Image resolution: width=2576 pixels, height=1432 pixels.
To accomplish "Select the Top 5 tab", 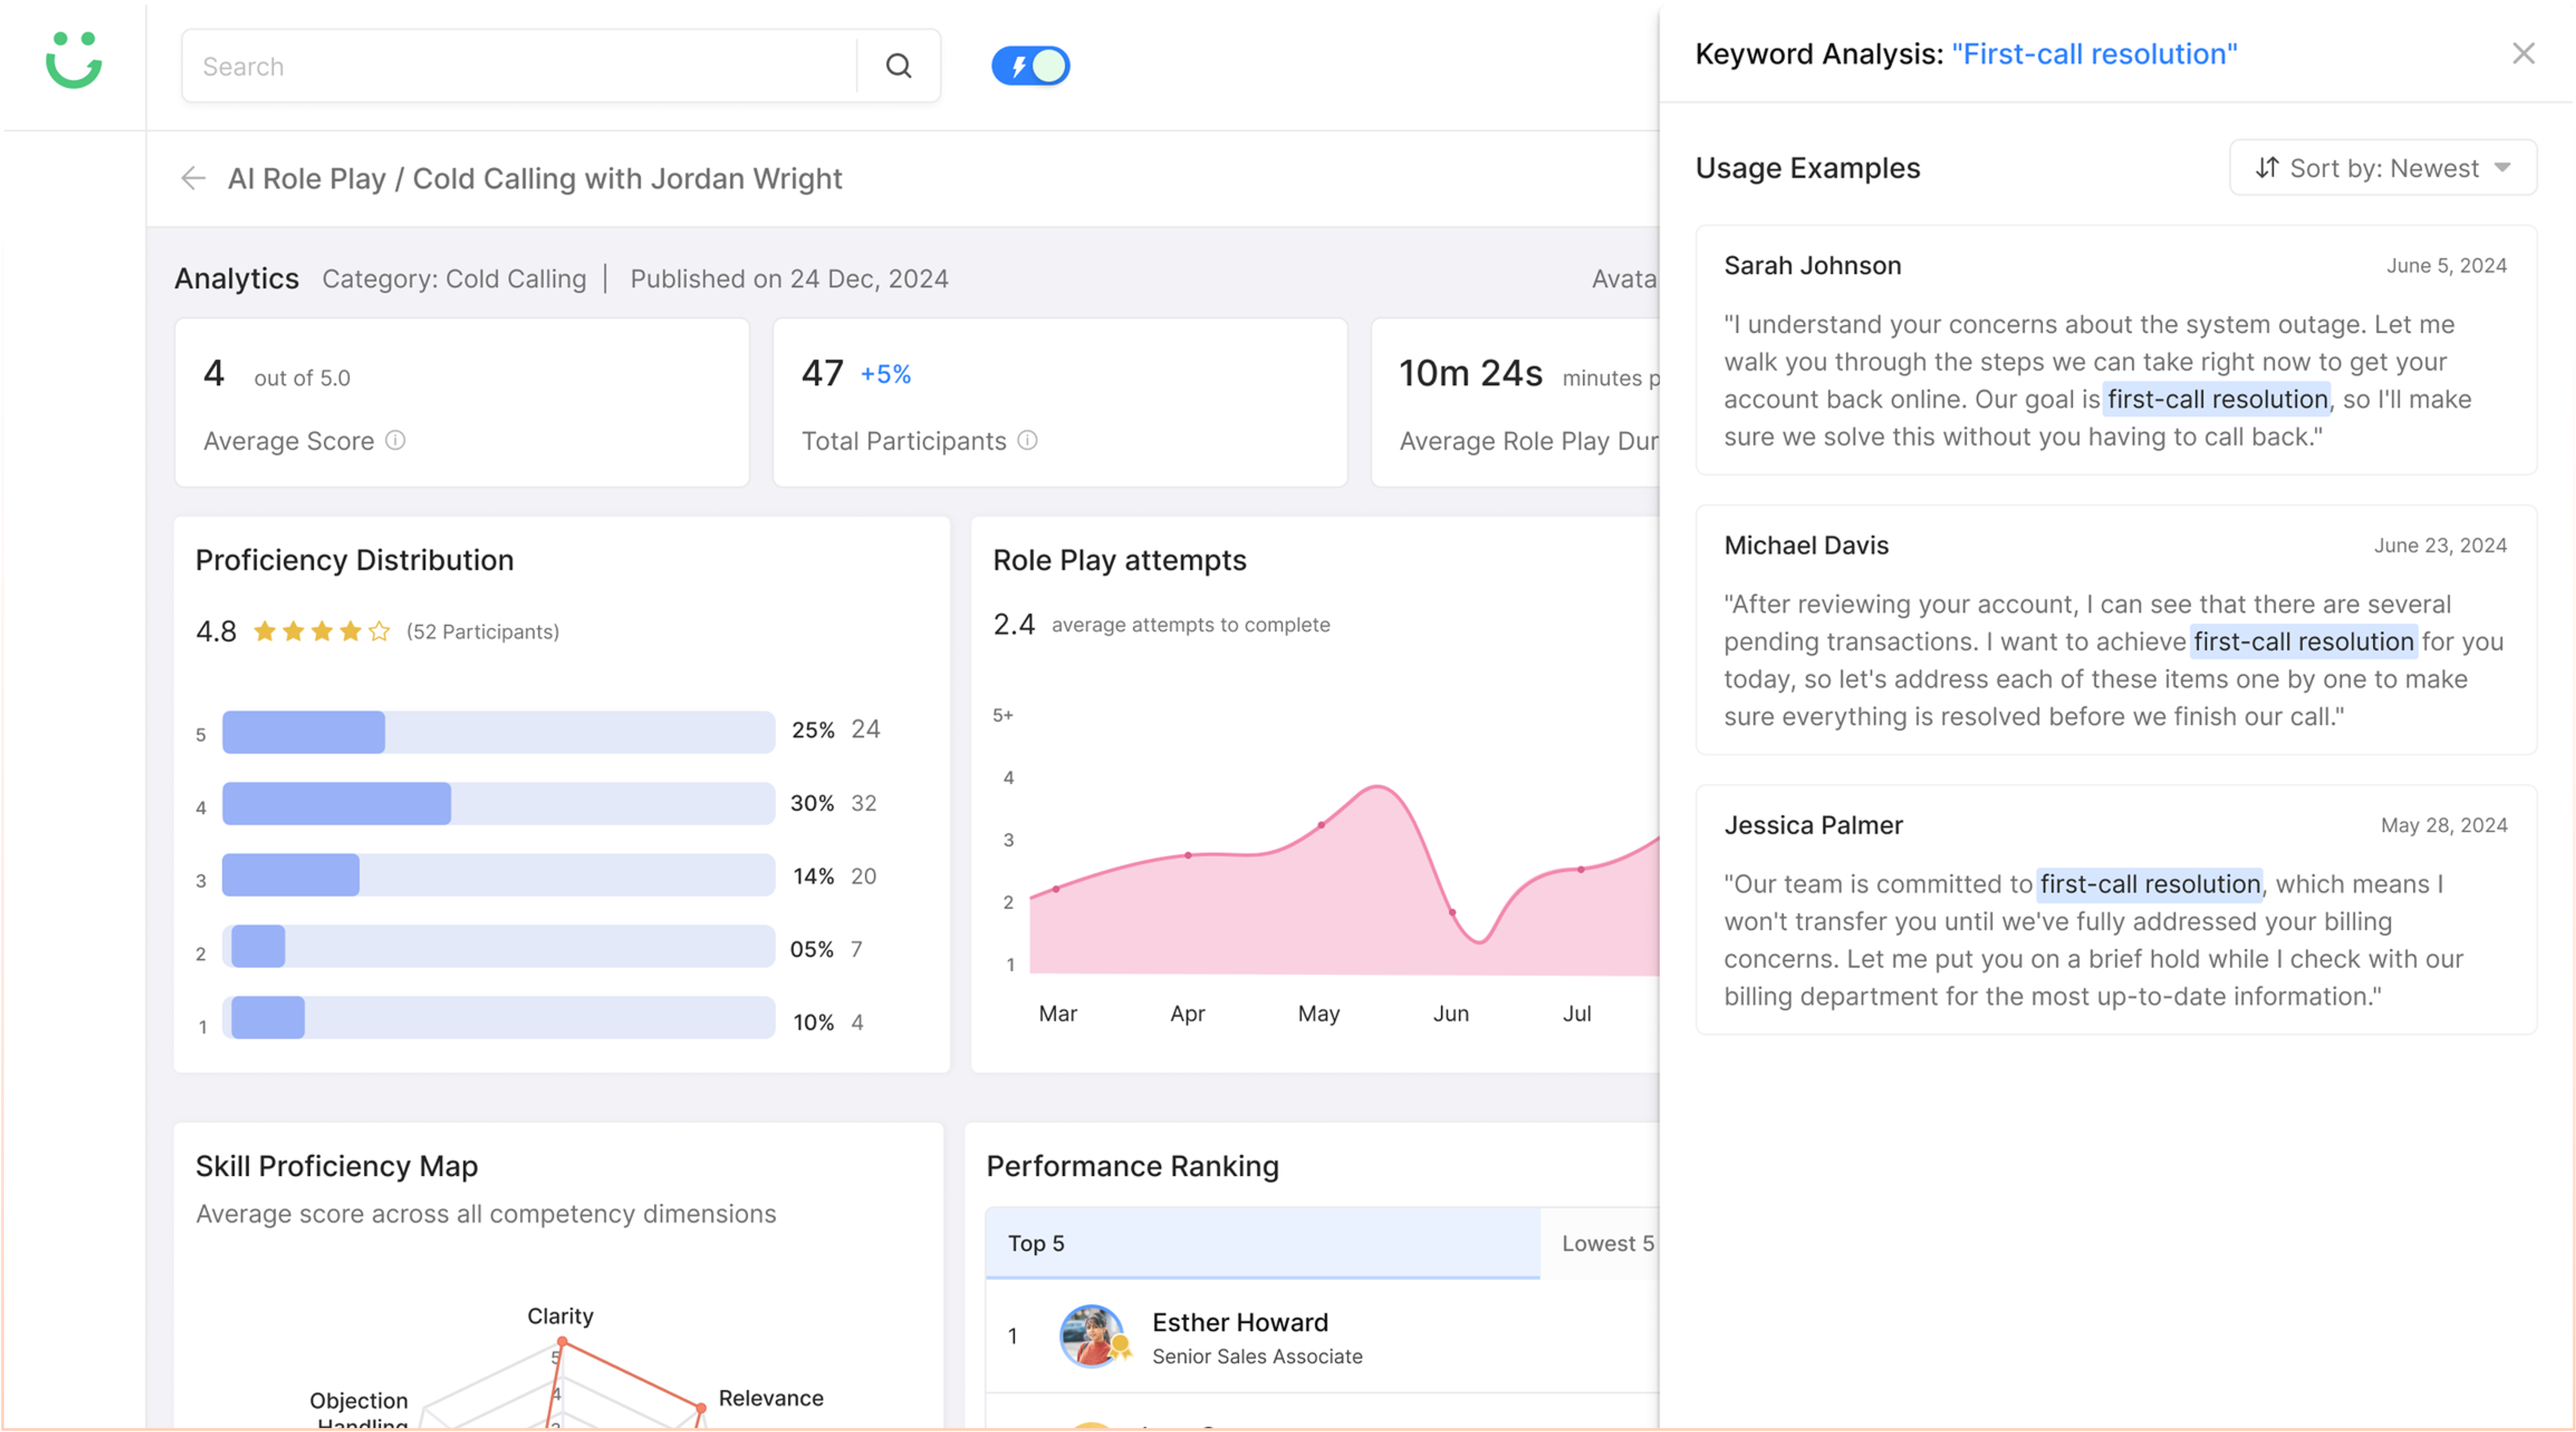I will click(1262, 1243).
